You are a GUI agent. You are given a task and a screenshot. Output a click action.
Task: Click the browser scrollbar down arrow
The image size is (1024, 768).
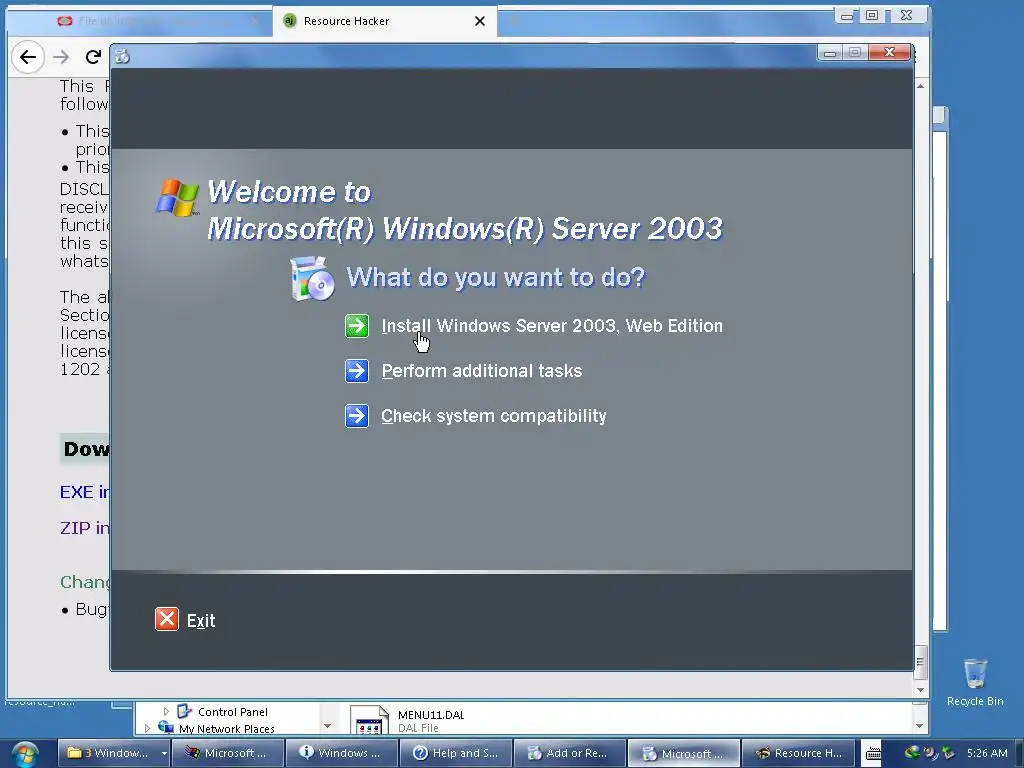pyautogui.click(x=920, y=690)
